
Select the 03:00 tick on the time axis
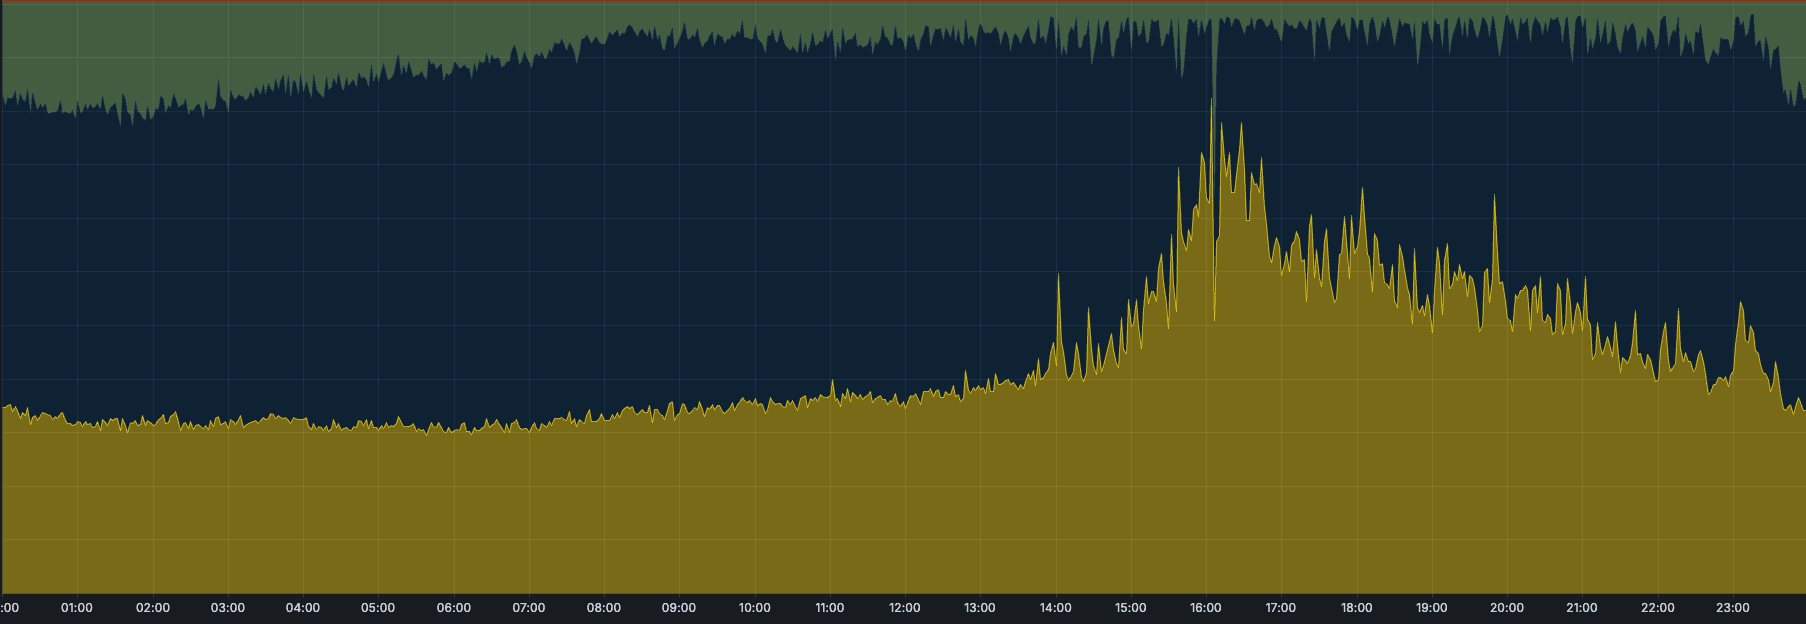point(227,608)
